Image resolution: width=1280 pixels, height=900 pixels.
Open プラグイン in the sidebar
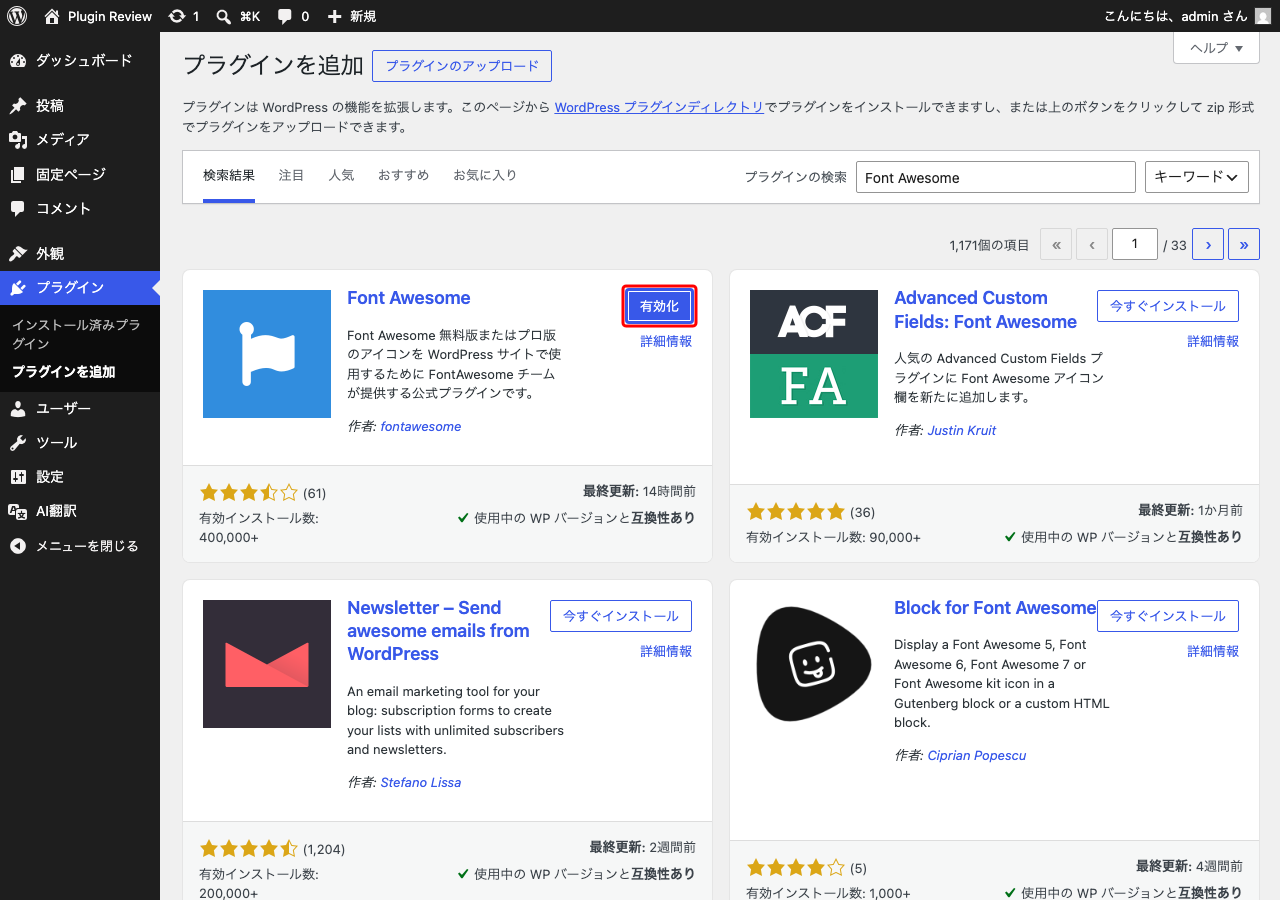[80, 287]
